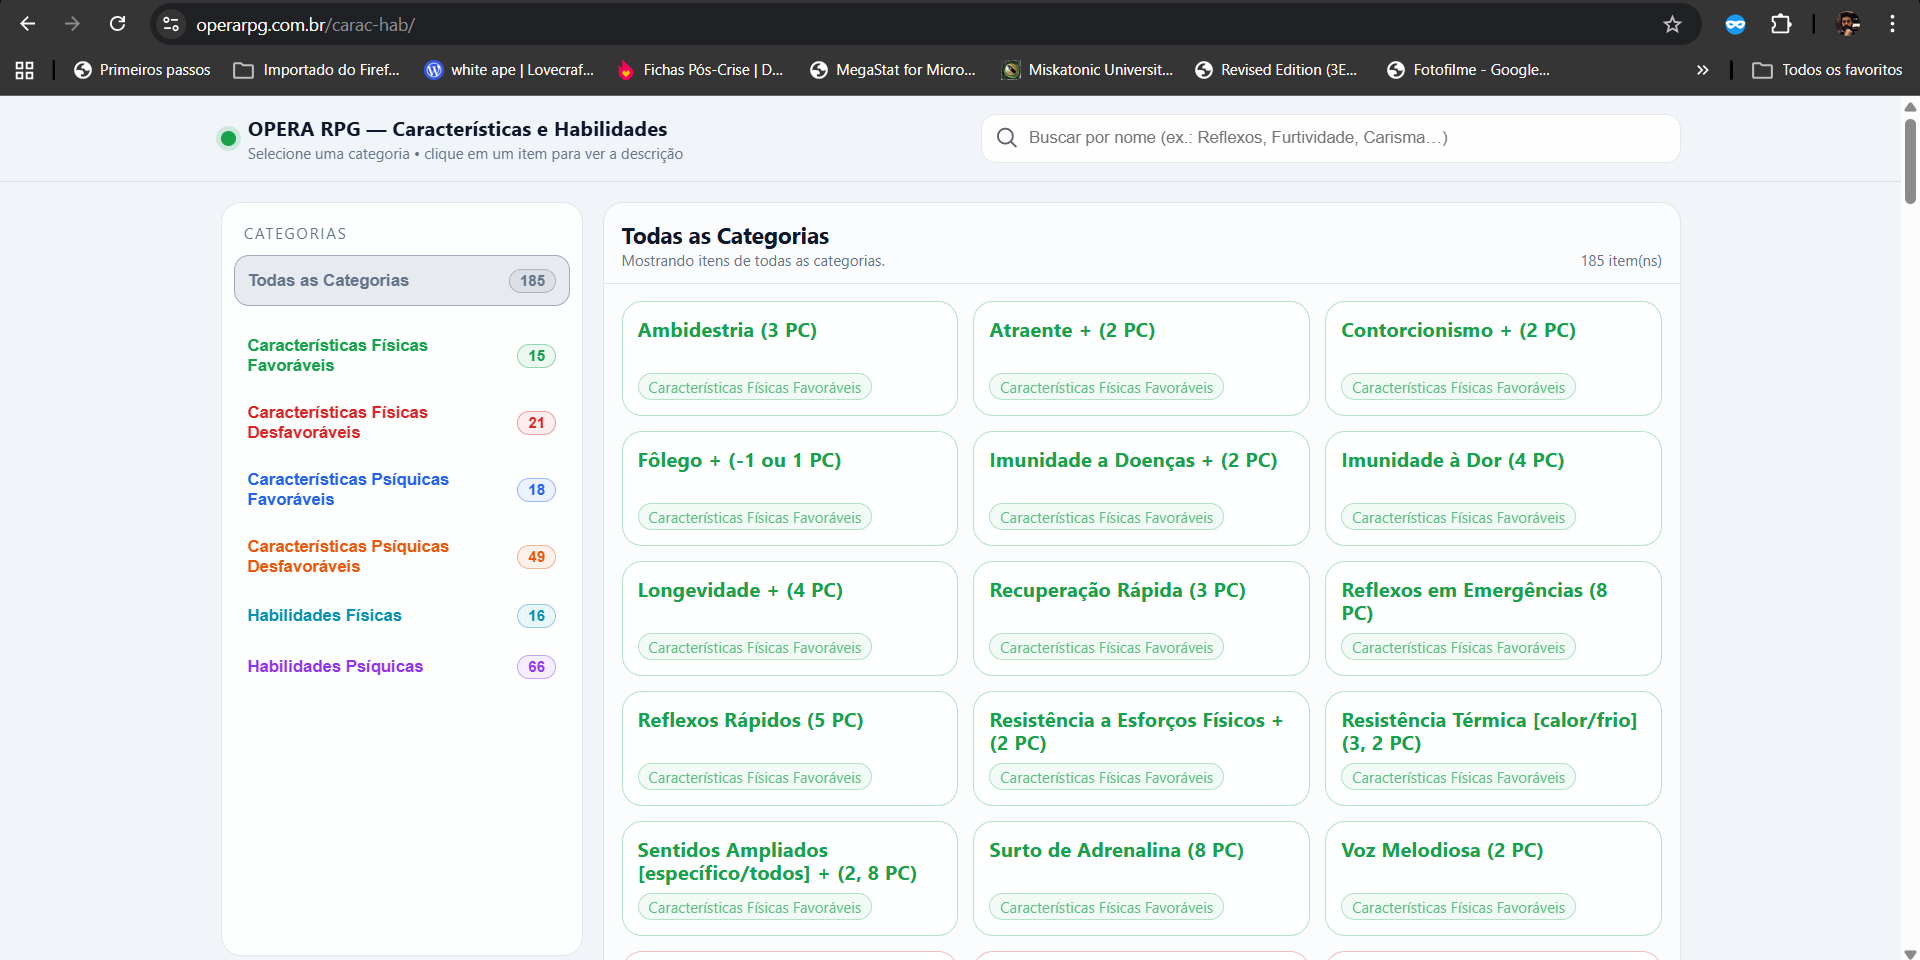Click the browser back arrow icon
1920x960 pixels.
coord(28,24)
